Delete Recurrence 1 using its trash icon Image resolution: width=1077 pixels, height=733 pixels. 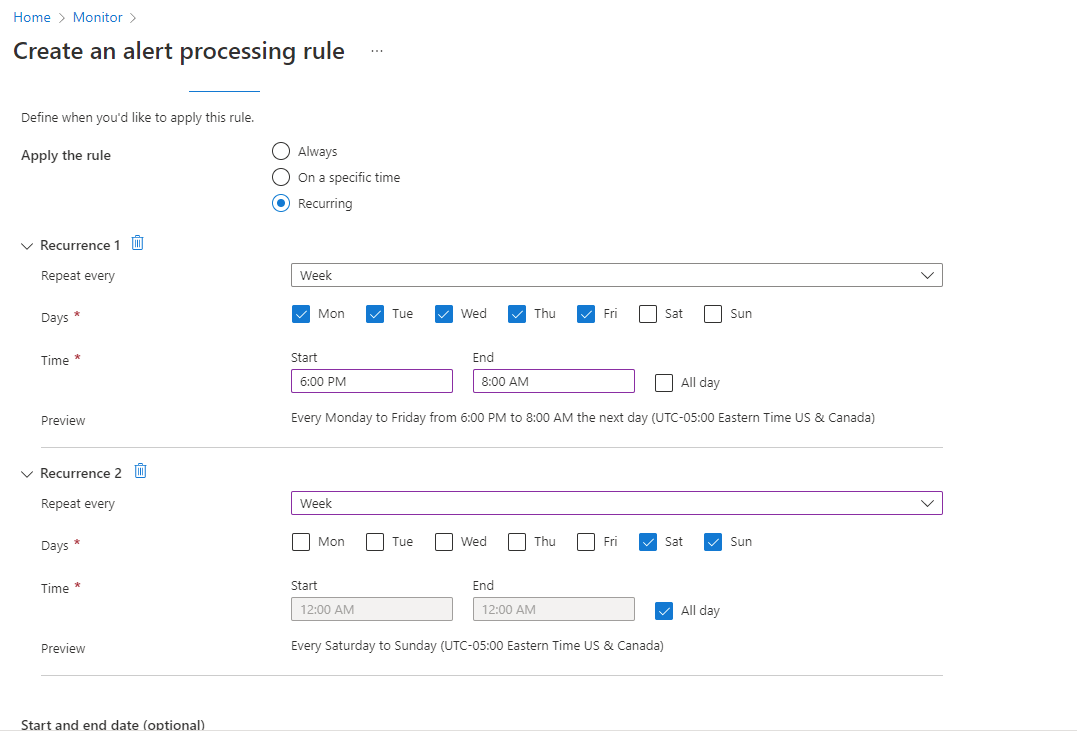tap(137, 243)
